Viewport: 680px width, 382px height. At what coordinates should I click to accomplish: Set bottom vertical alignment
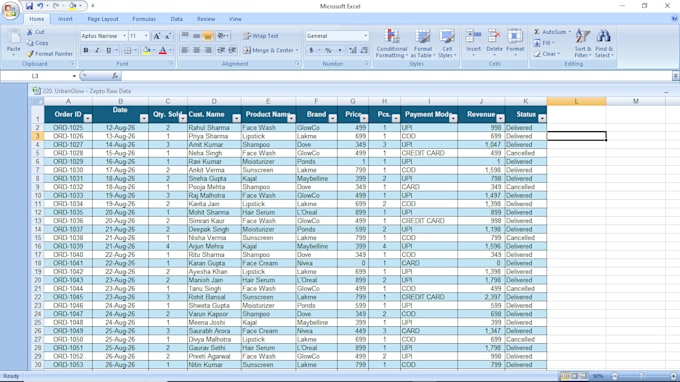pos(208,36)
